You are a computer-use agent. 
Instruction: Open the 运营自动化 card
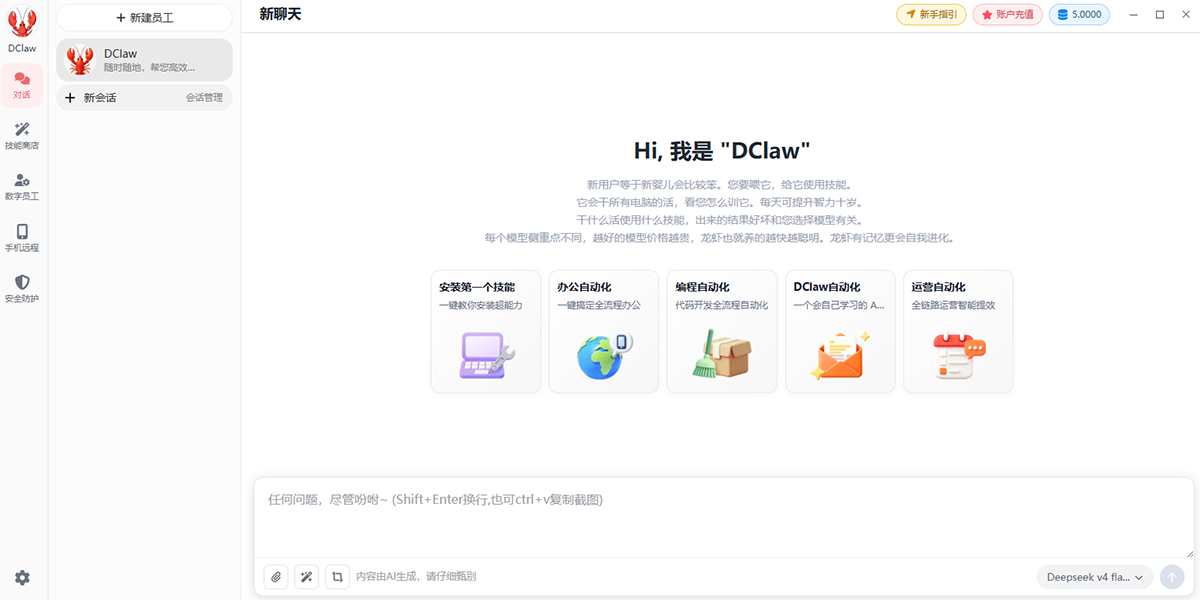click(x=958, y=331)
